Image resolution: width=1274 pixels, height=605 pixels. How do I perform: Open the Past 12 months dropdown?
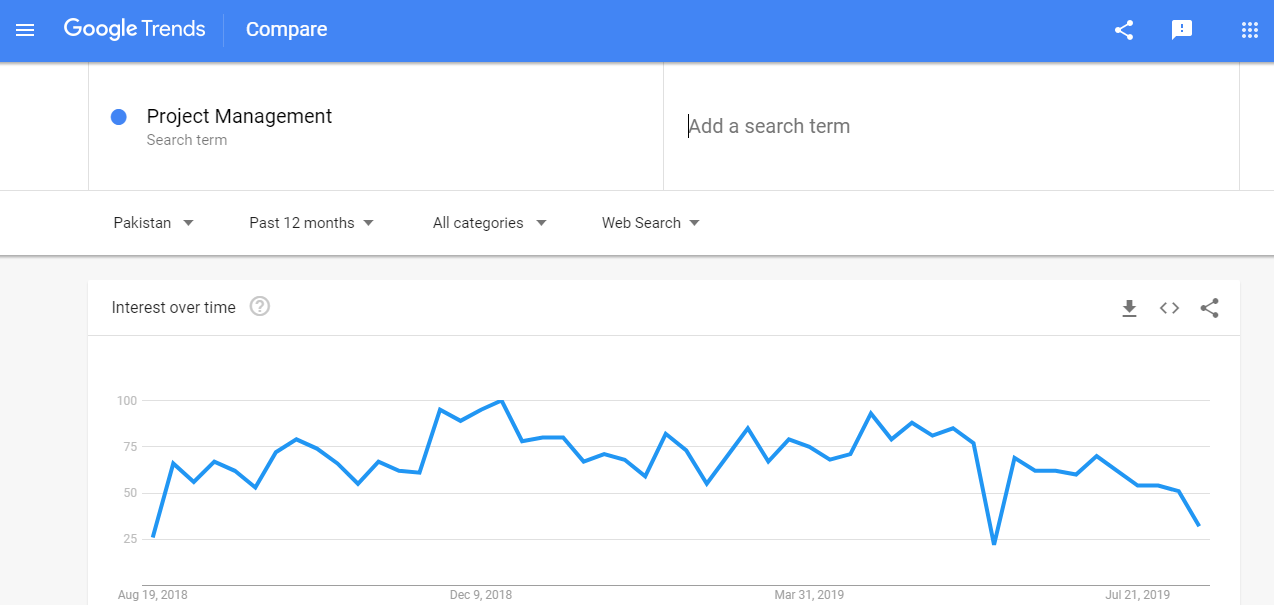[311, 223]
